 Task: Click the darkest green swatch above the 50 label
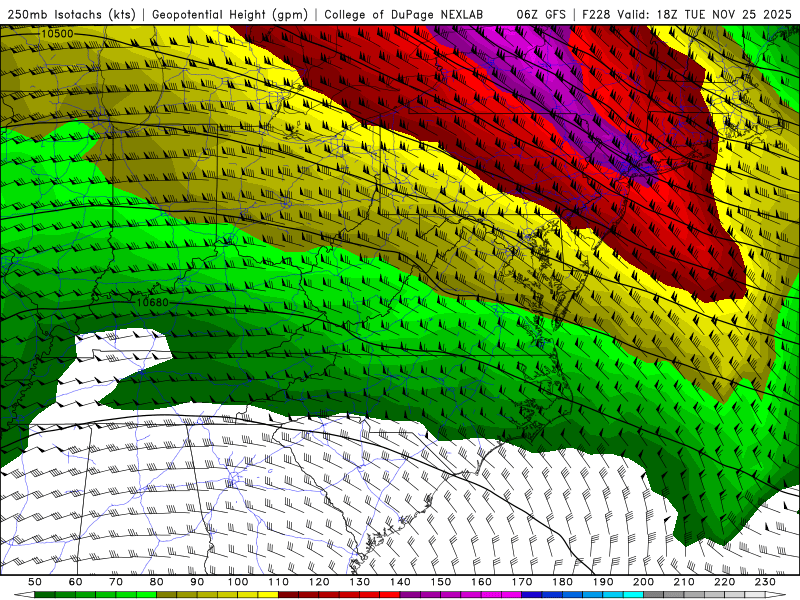pos(44,595)
